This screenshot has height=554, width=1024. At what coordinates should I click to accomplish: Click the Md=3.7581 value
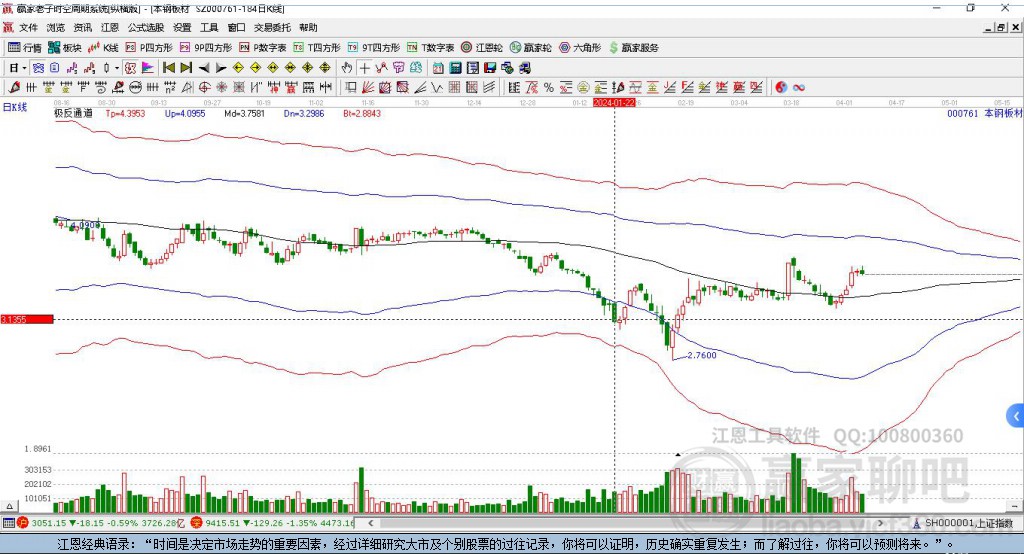[x=244, y=113]
